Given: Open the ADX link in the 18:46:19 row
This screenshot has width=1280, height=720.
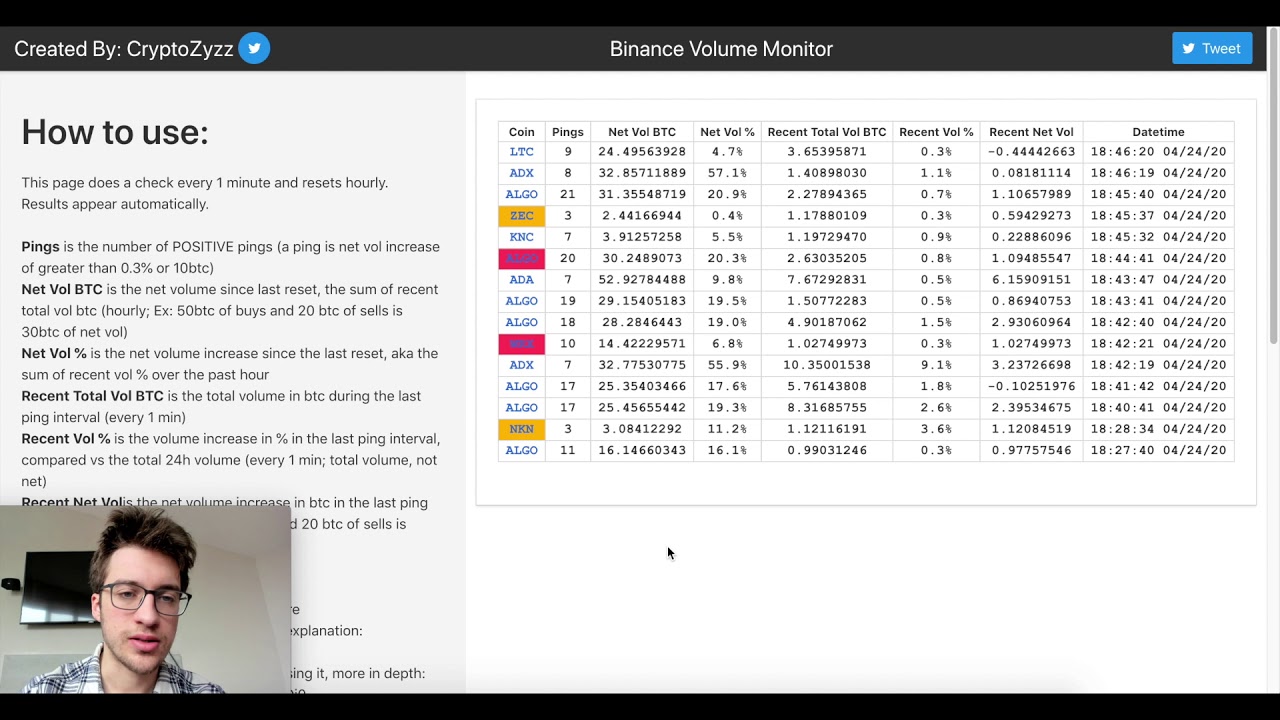Looking at the screenshot, I should click(521, 173).
